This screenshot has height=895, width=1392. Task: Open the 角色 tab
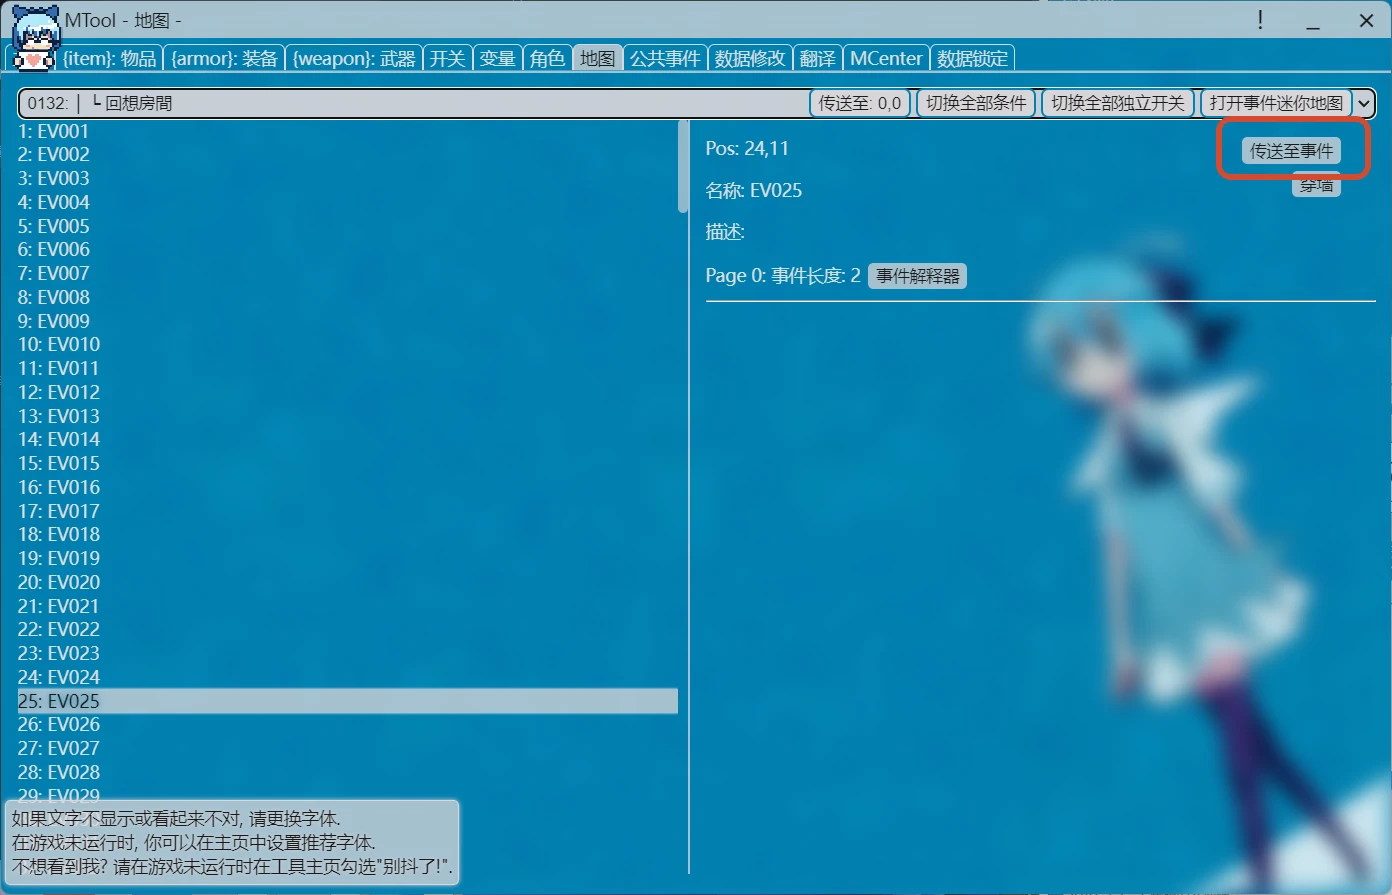pyautogui.click(x=547, y=59)
